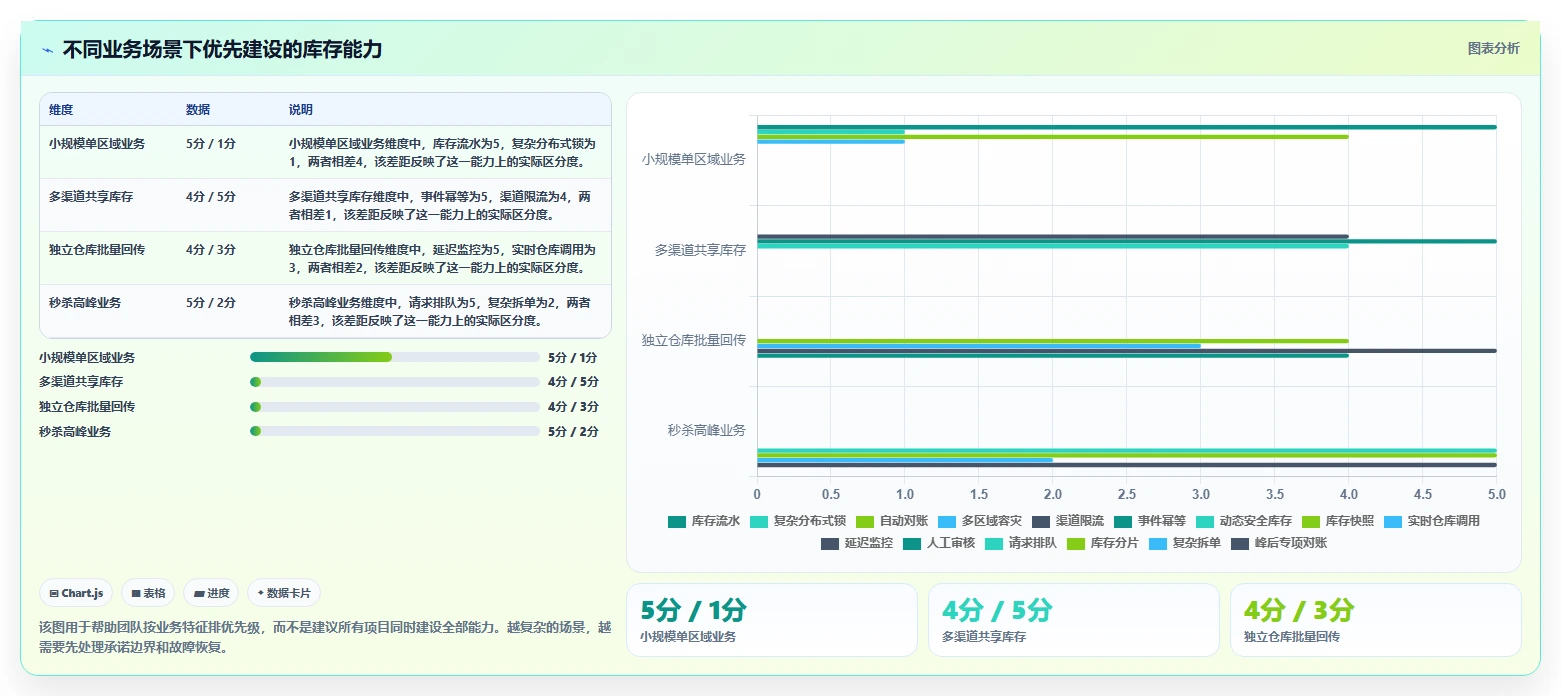The height and width of the screenshot is (696, 1561).
Task: Click the page title 不同业务场景下优先建设的库存能力
Action: [222, 49]
